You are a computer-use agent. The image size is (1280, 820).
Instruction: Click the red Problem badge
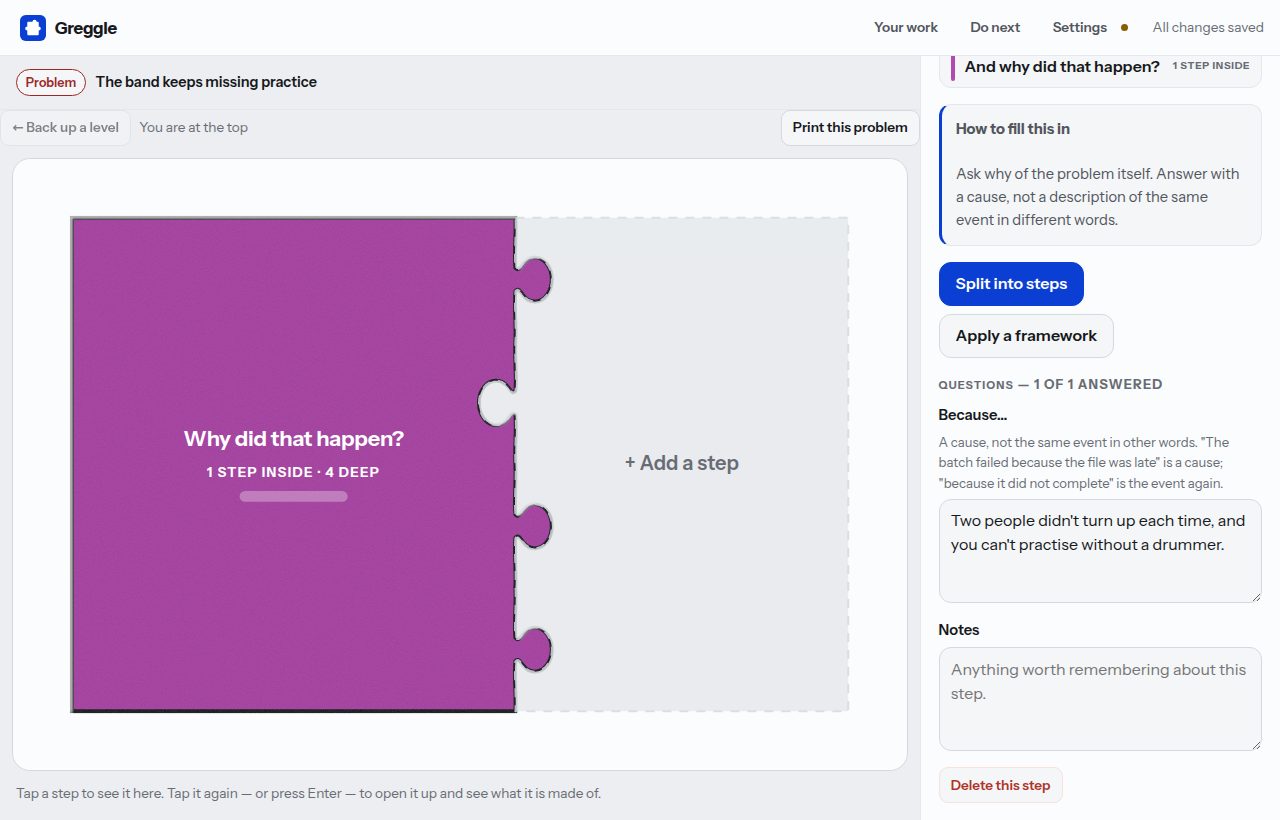(51, 82)
